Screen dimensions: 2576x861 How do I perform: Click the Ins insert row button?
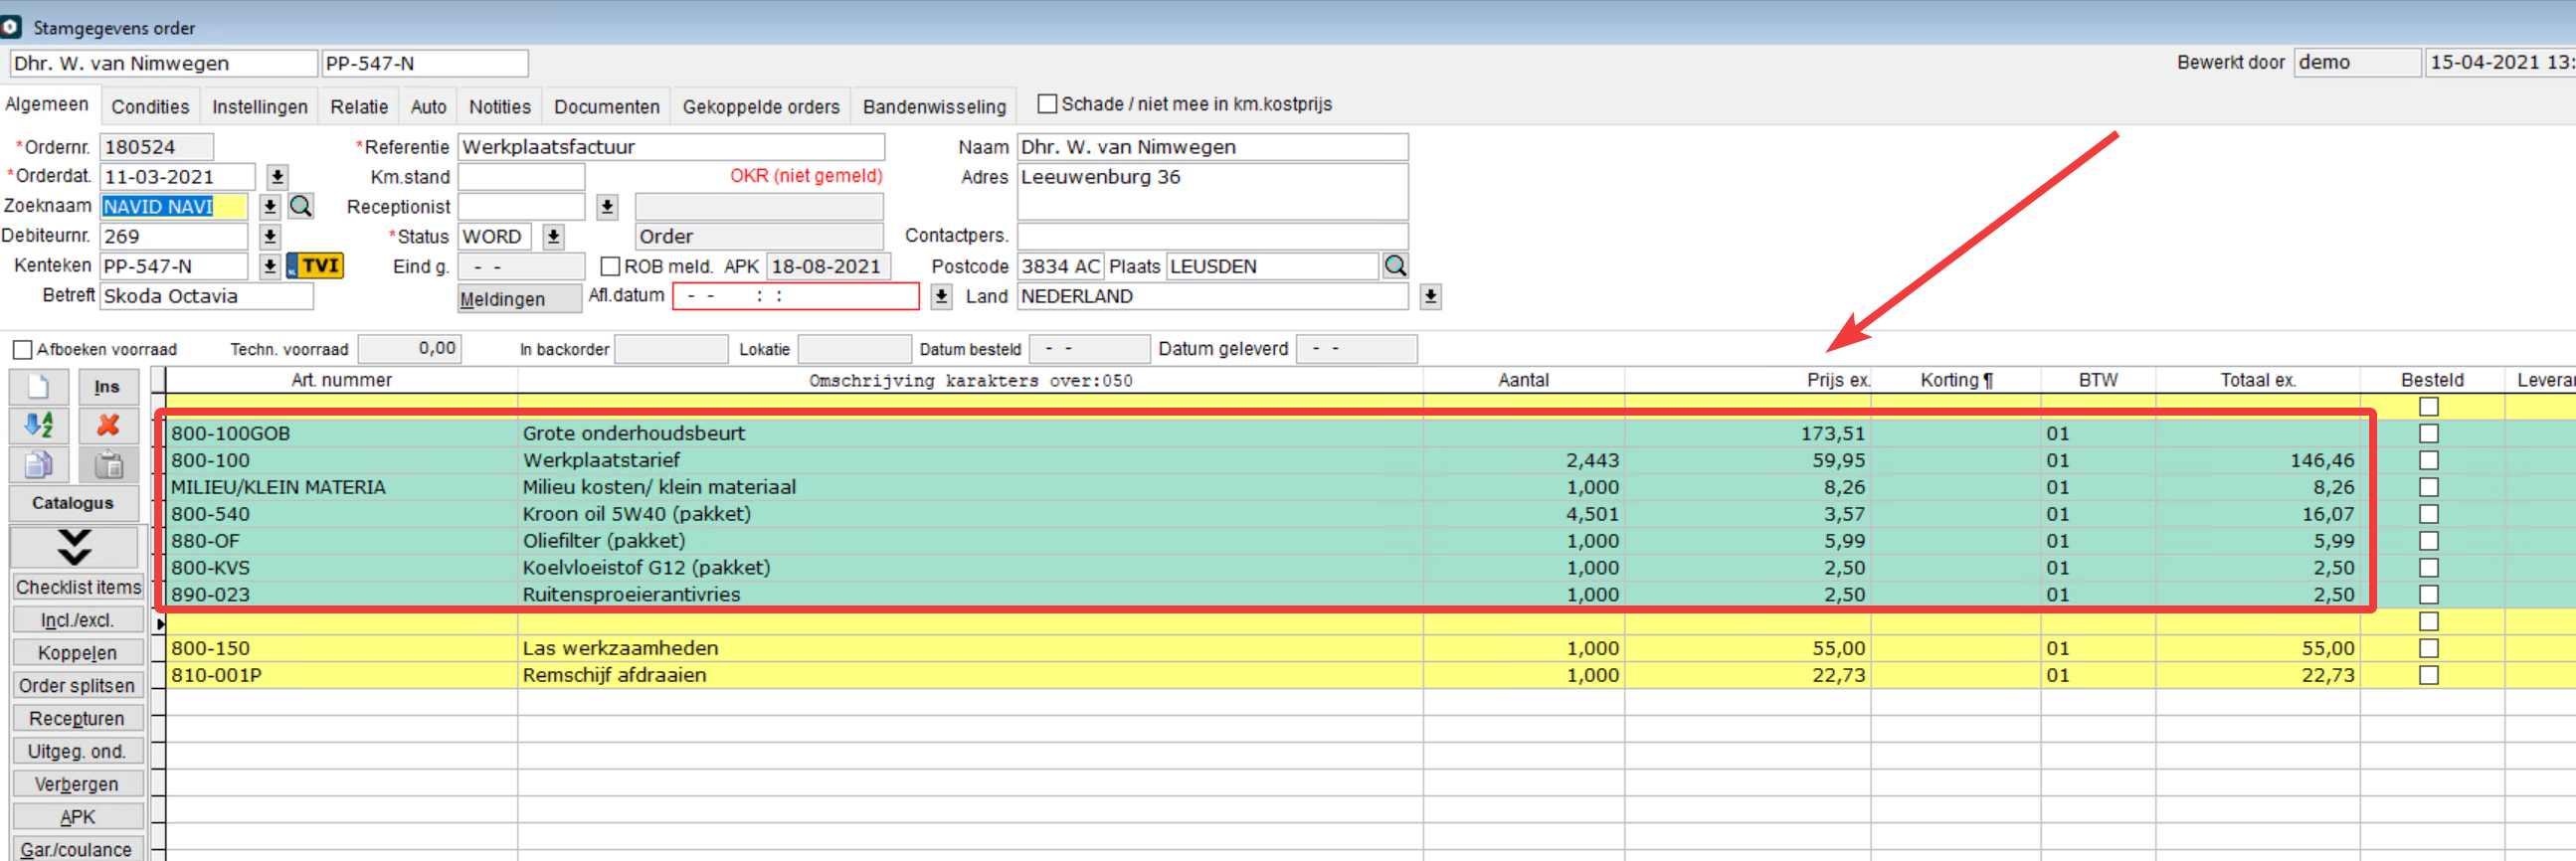(x=107, y=386)
